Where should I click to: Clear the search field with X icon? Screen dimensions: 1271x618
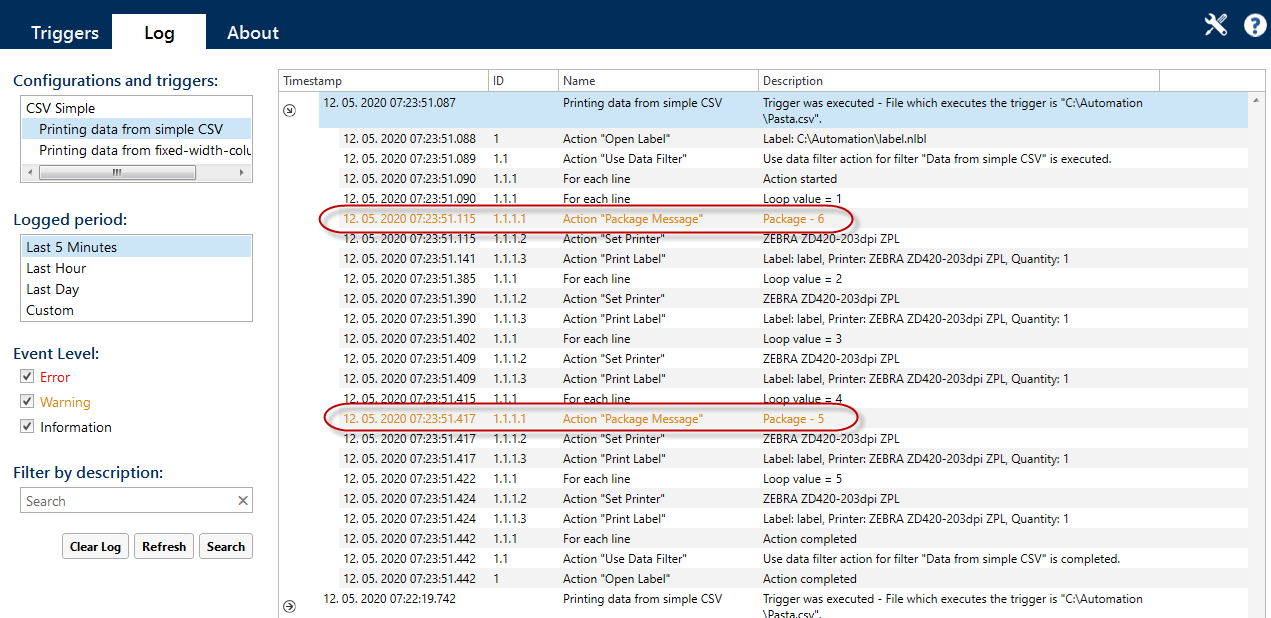(242, 501)
